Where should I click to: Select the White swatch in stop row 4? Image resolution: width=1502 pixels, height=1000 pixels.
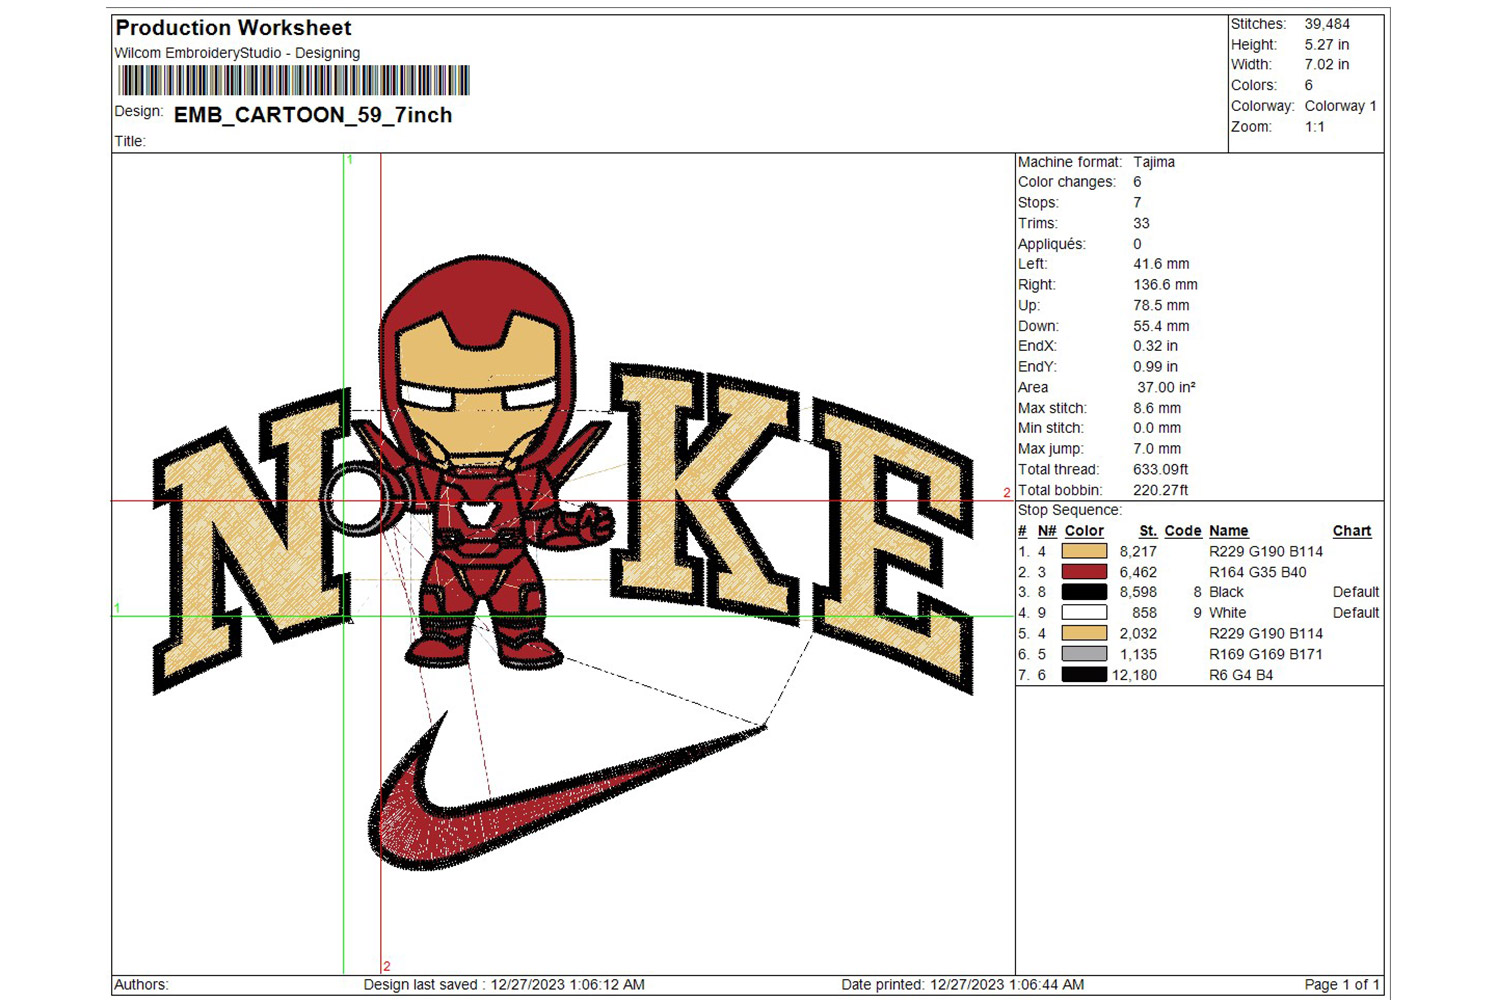pos(1084,613)
